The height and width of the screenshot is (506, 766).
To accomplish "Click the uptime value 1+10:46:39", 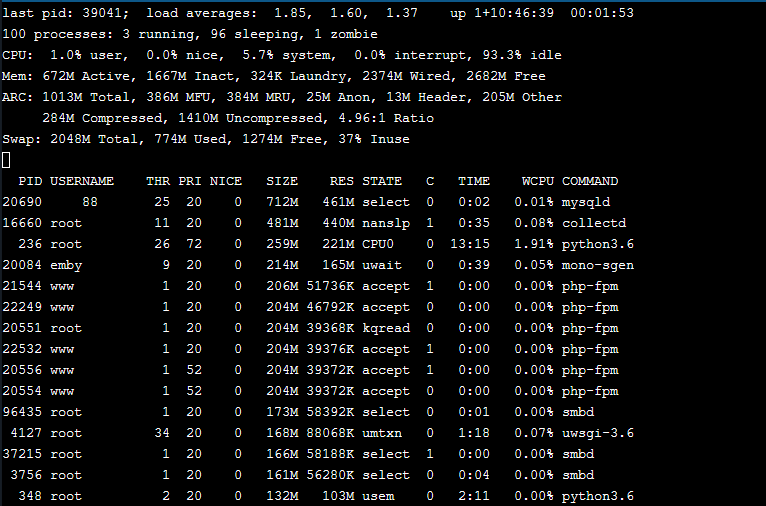I will pyautogui.click(x=514, y=13).
